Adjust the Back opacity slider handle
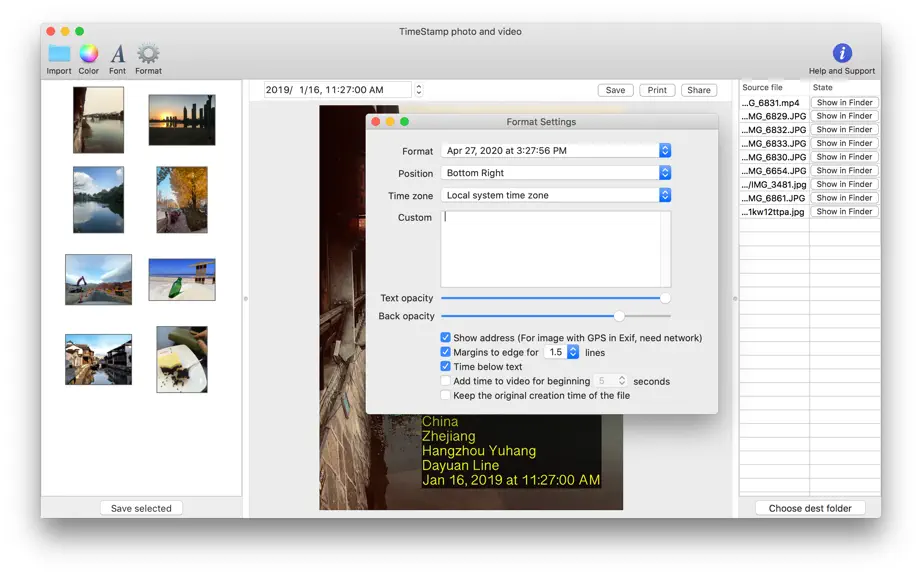 pyautogui.click(x=619, y=316)
